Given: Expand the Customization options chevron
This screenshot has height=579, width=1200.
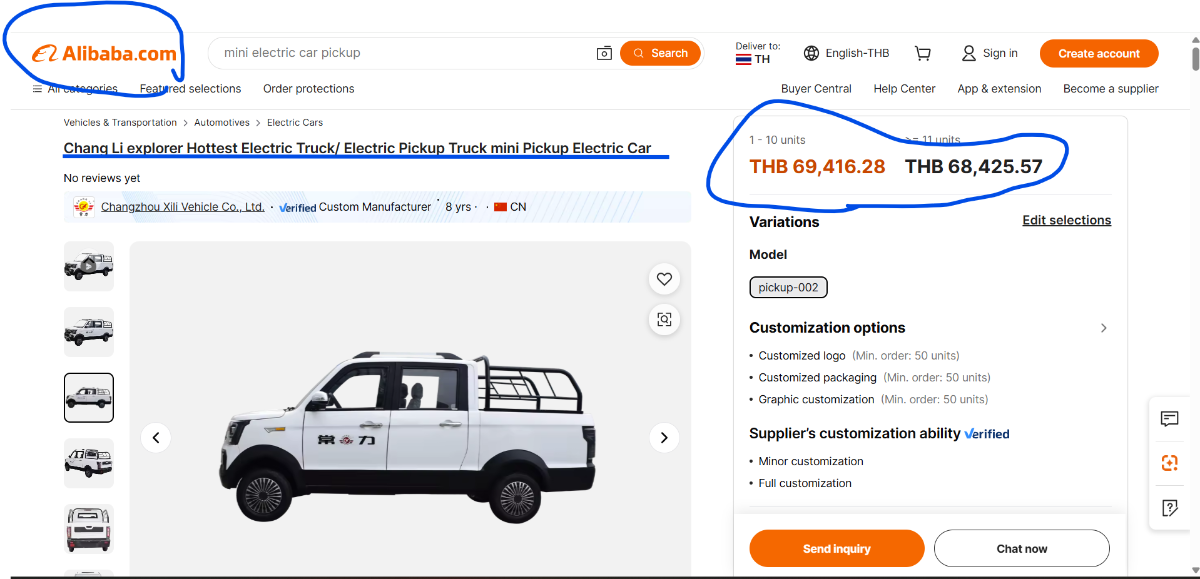Looking at the screenshot, I should click(x=1104, y=328).
